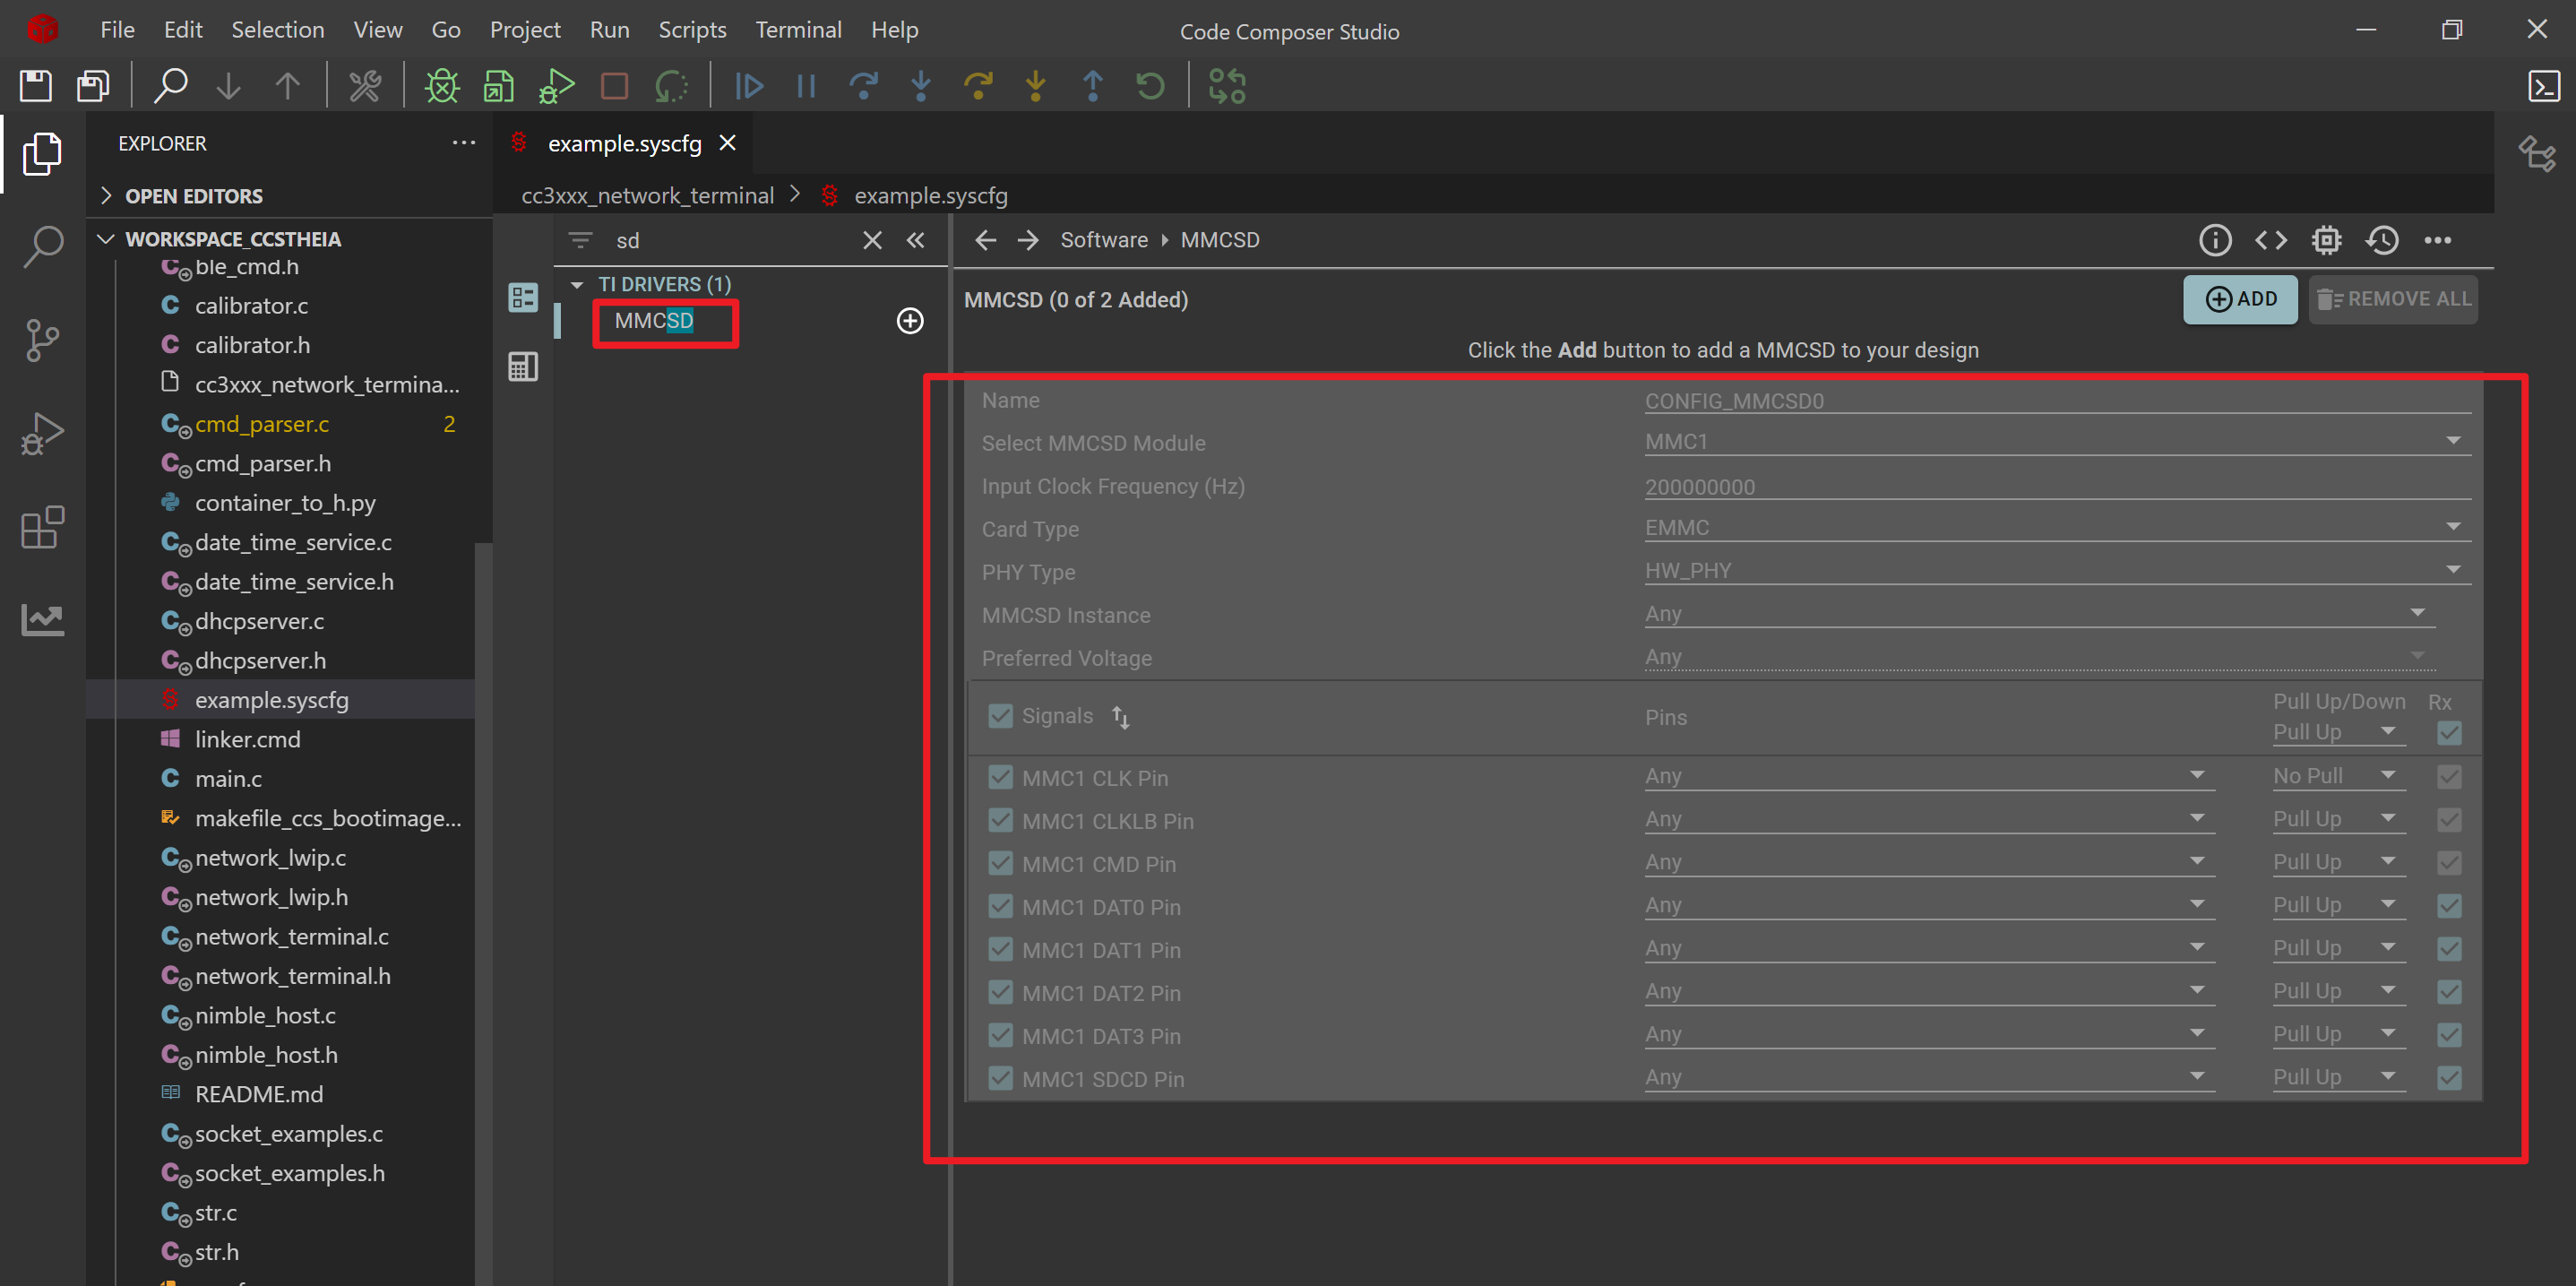Open MMC1 CLK Pin pins dropdown

click(x=1929, y=776)
